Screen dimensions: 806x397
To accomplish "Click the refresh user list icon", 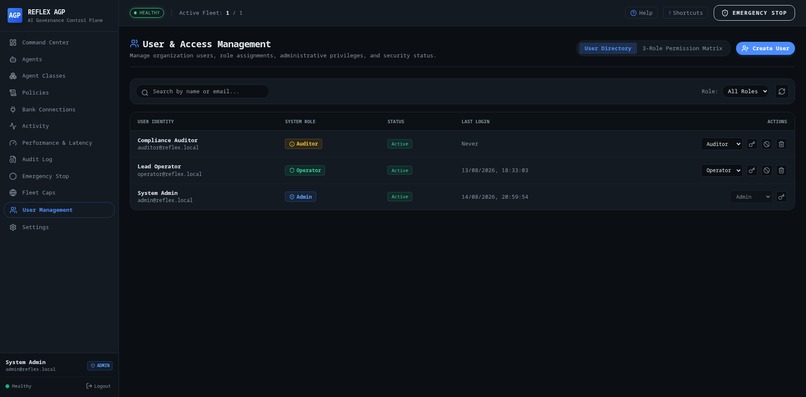I will point(782,92).
